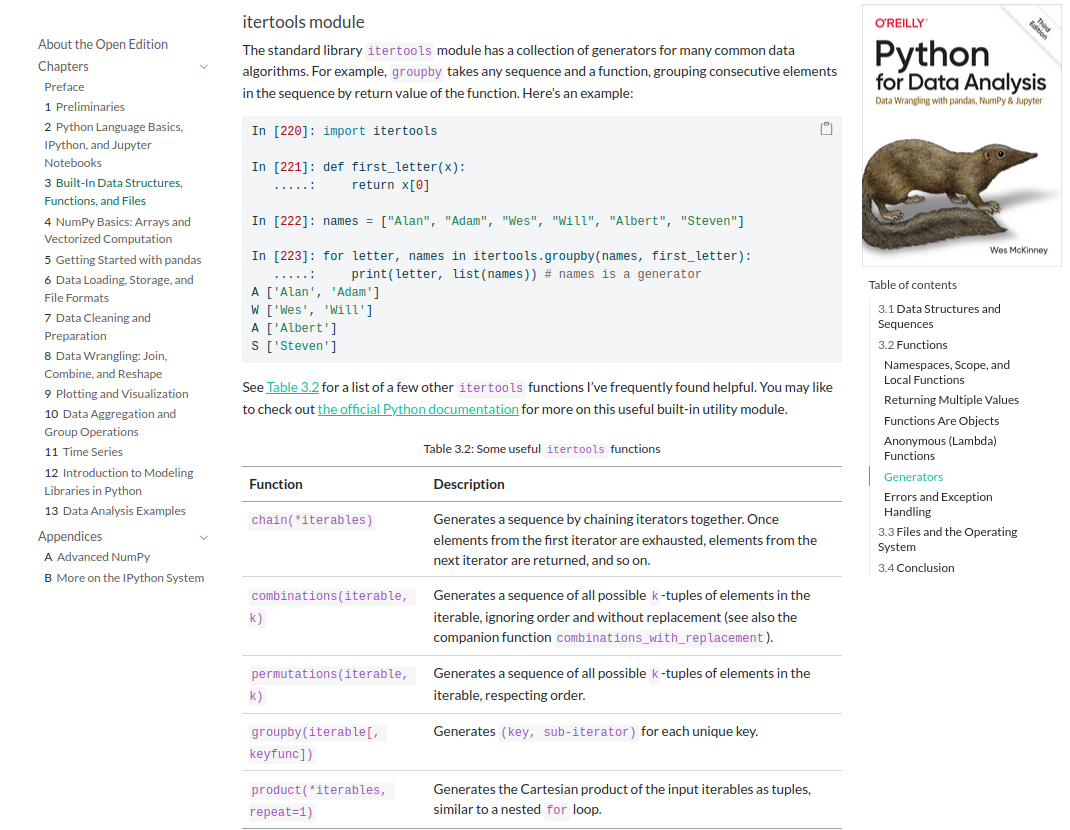Open chapter 10 Data Aggregation
The width and height of the screenshot is (1070, 830).
(110, 423)
